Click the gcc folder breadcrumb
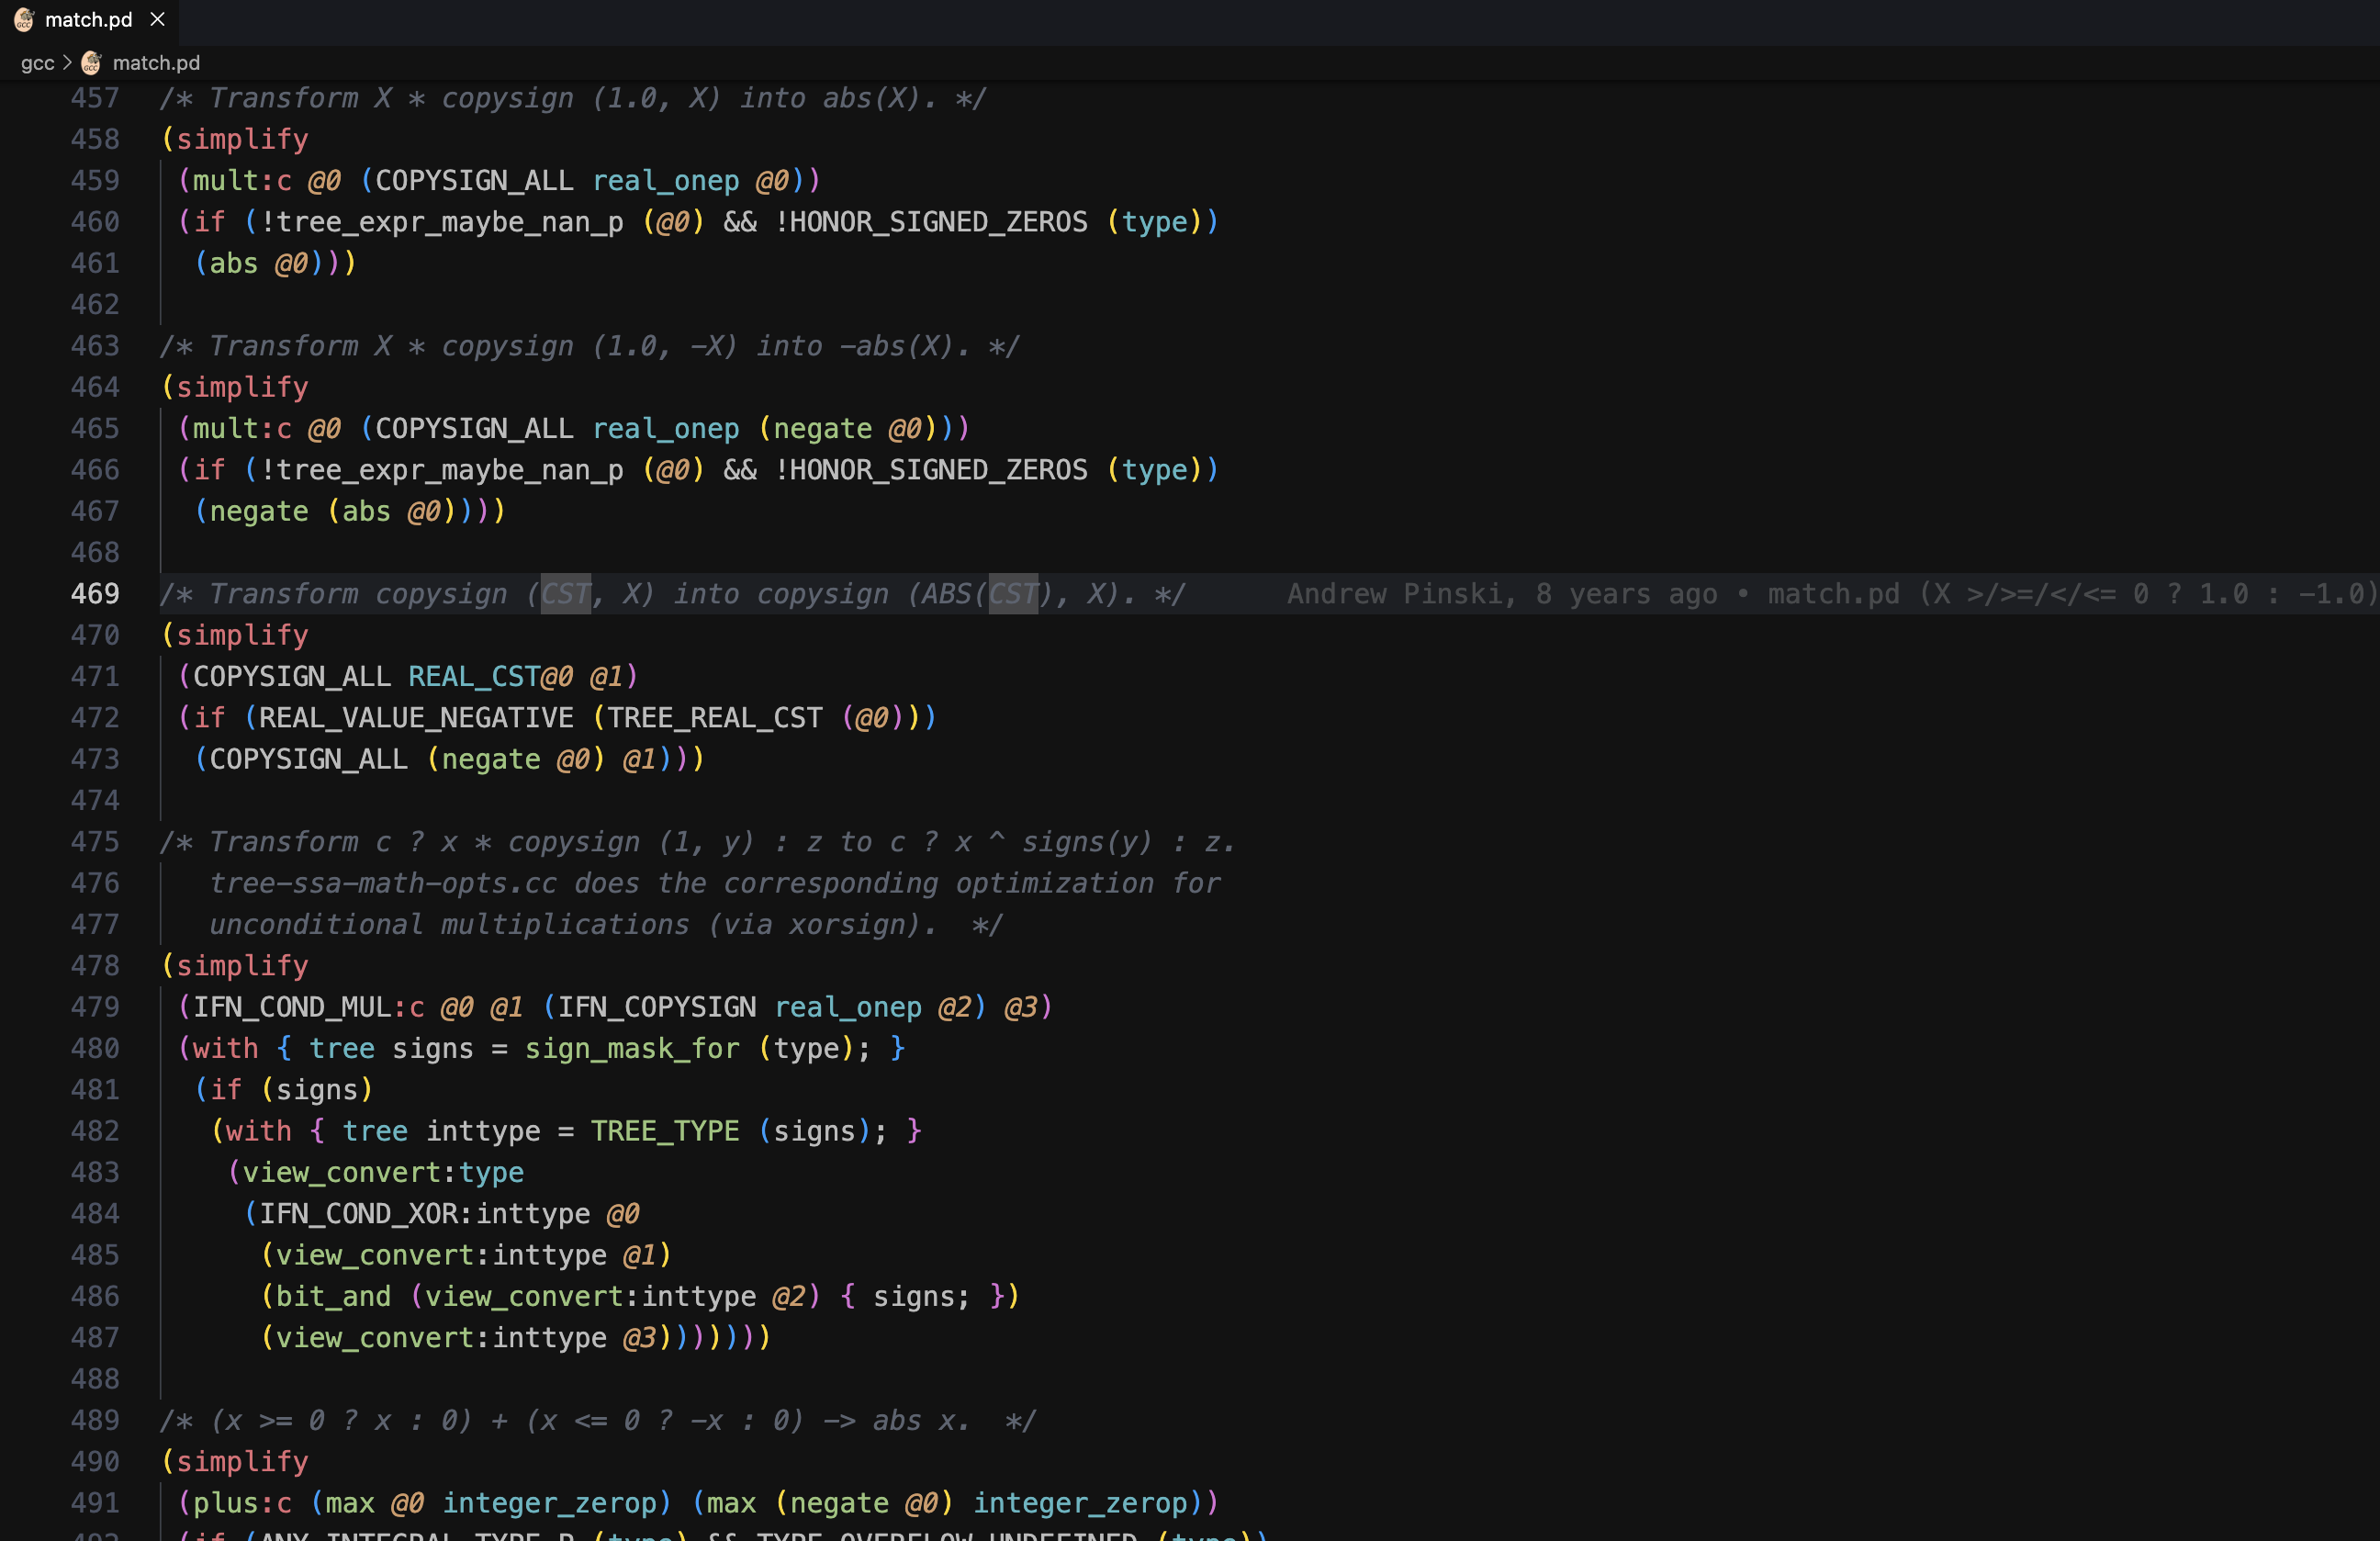This screenshot has width=2380, height=1541. coord(37,63)
